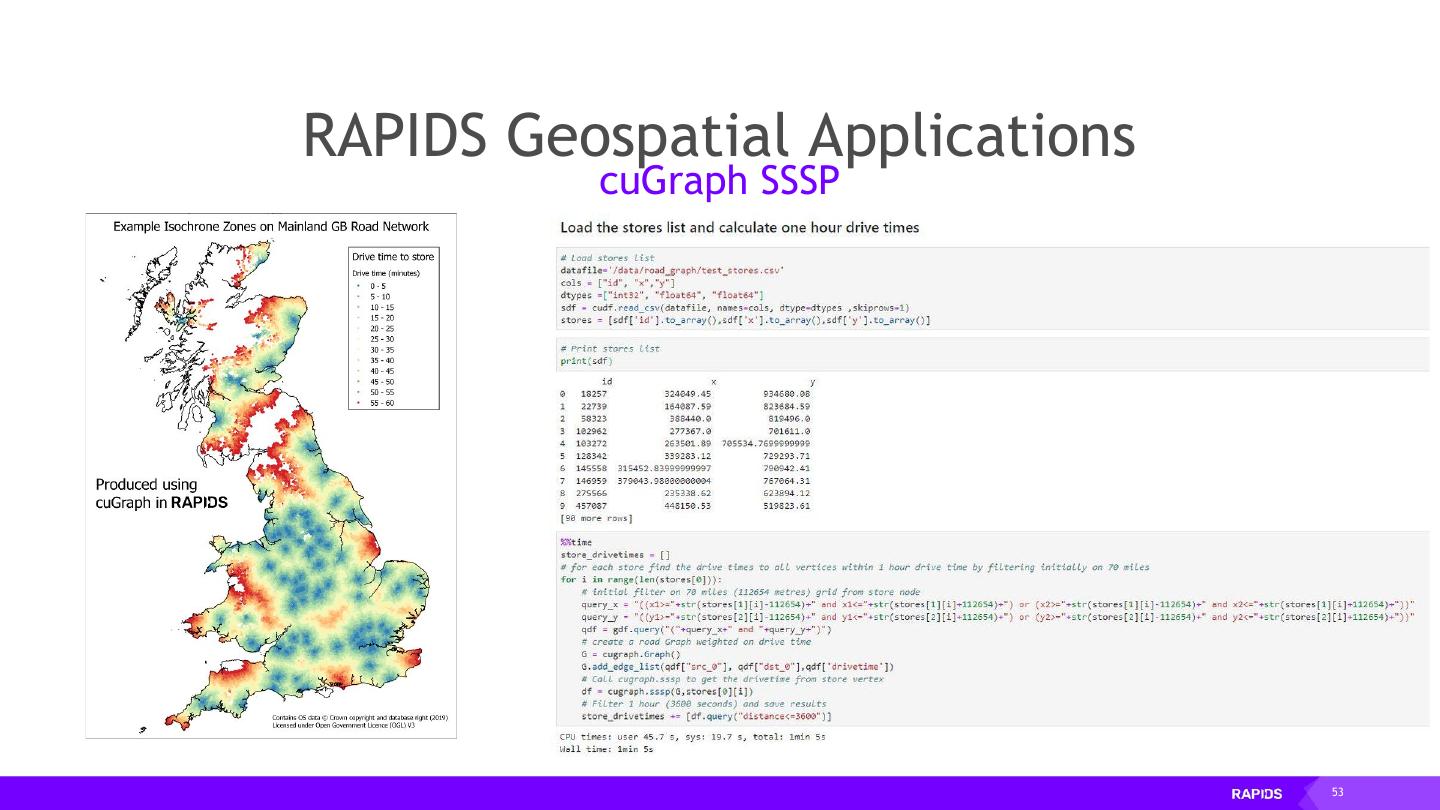Click the heading "Load the stores list and calculate one hour drive times"
The image size is (1440, 810).
[x=740, y=228]
